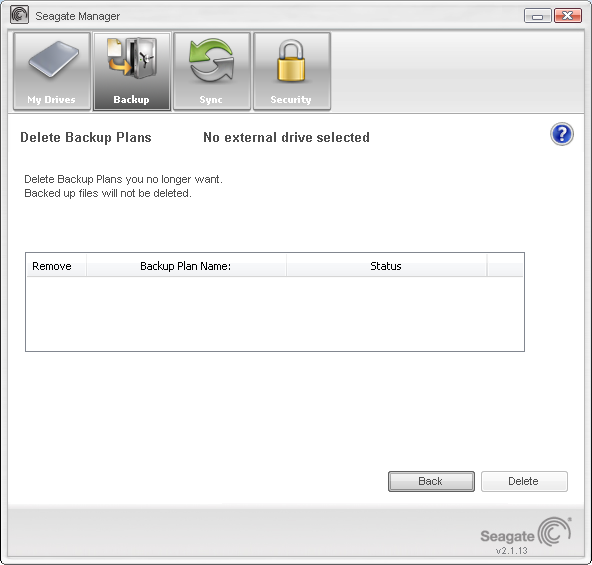Image resolution: width=592 pixels, height=565 pixels.
Task: Sort by Backup Plan Name column
Action: [x=186, y=266]
